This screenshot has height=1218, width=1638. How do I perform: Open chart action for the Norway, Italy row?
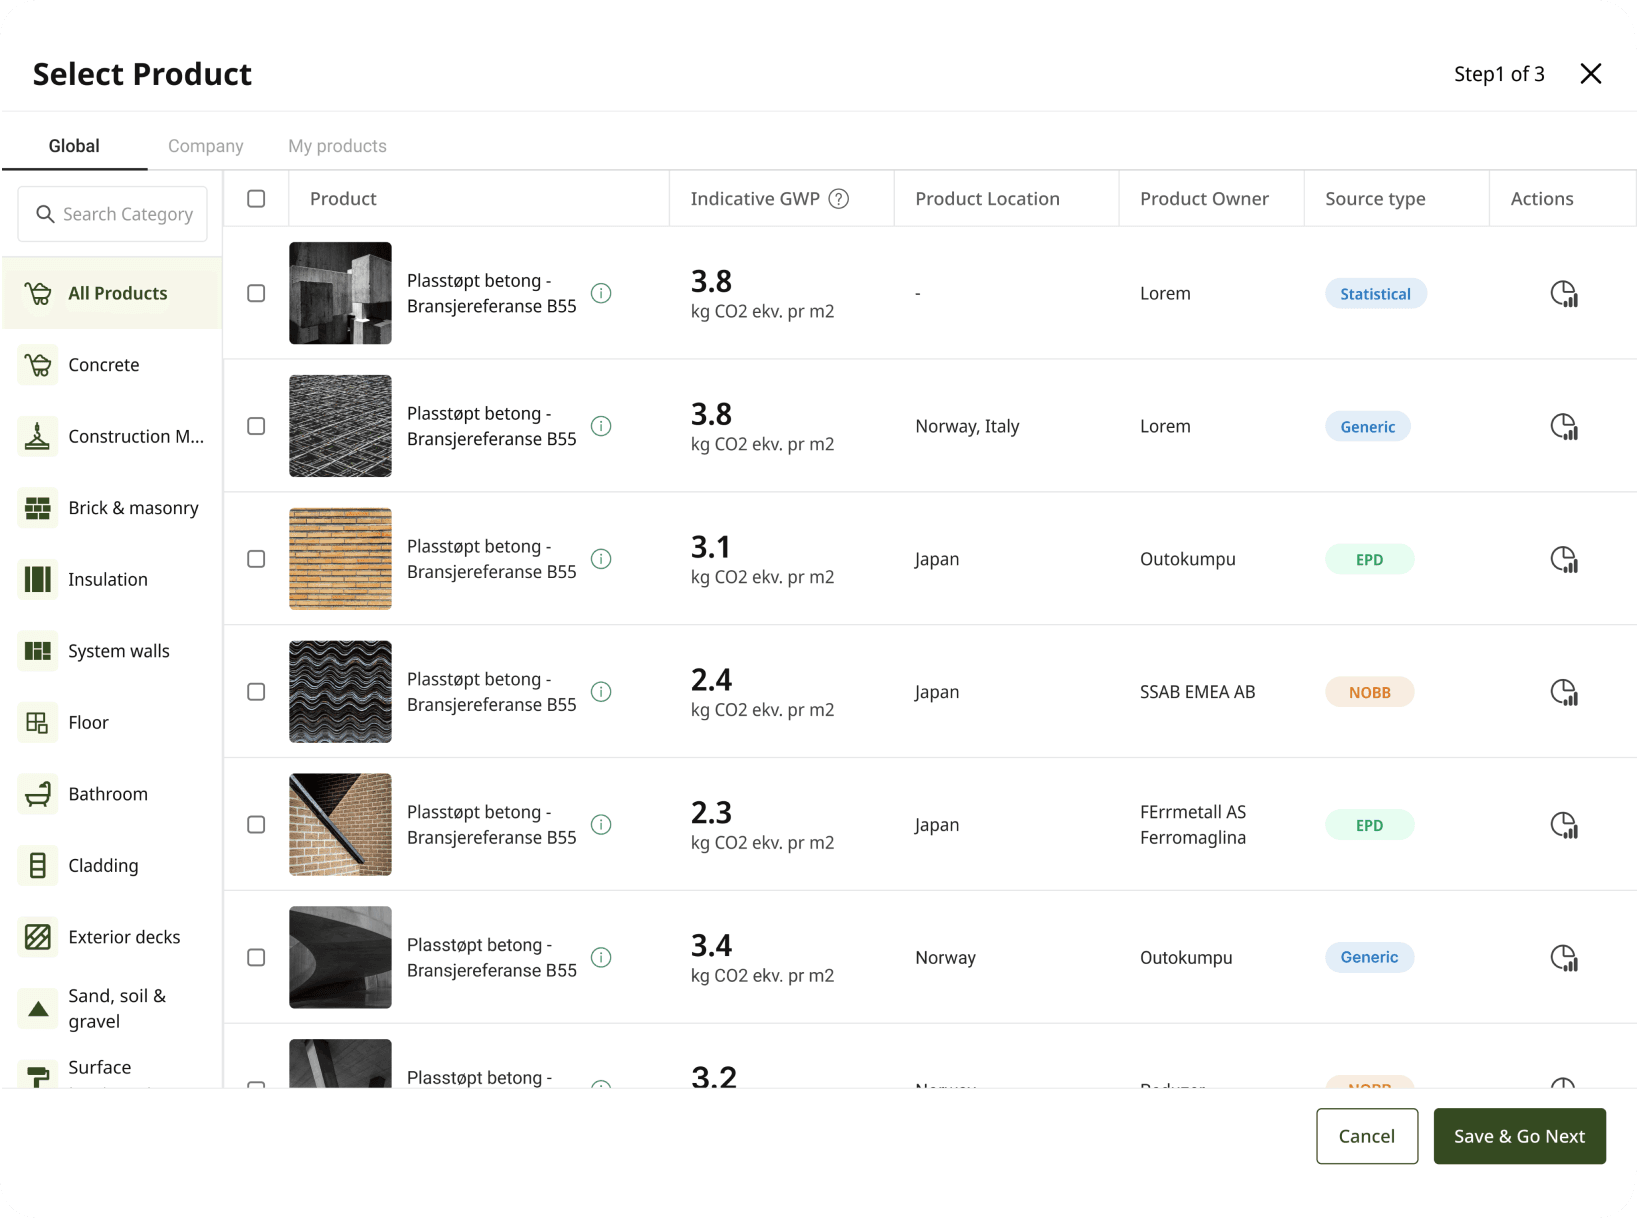1564,427
